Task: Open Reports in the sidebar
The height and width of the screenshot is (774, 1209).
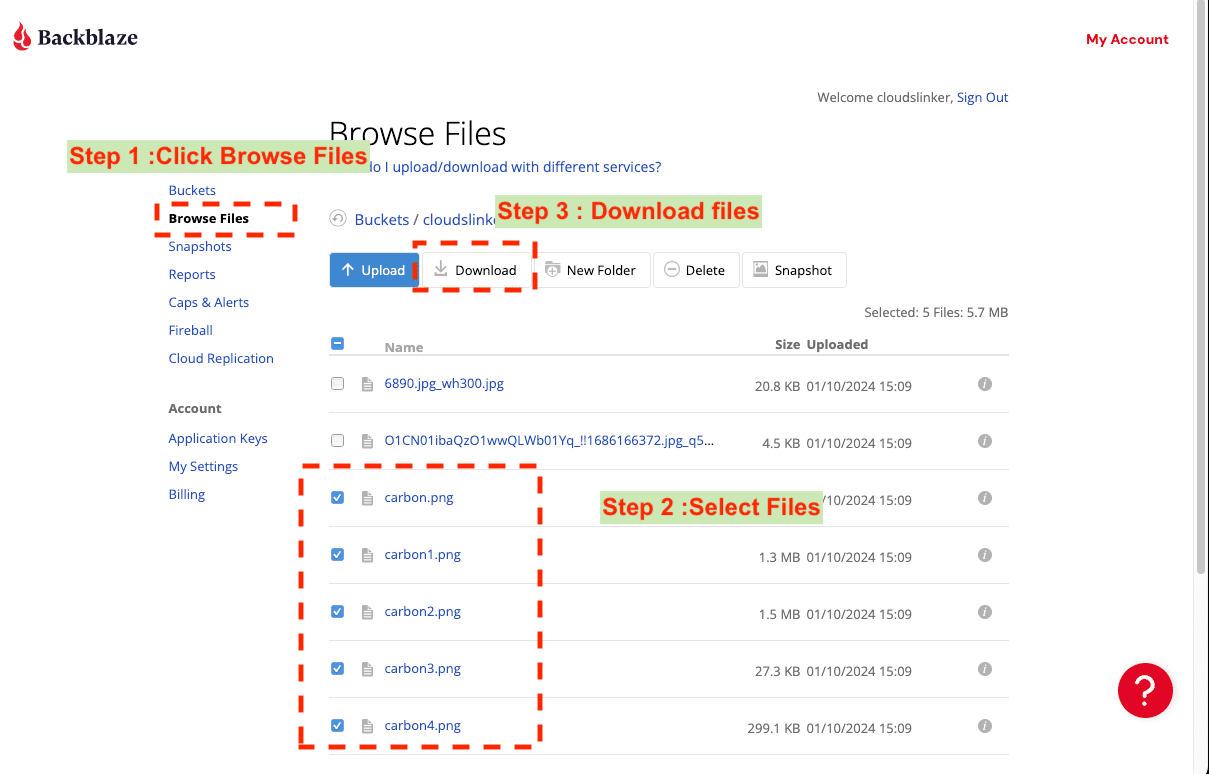Action: 192,274
